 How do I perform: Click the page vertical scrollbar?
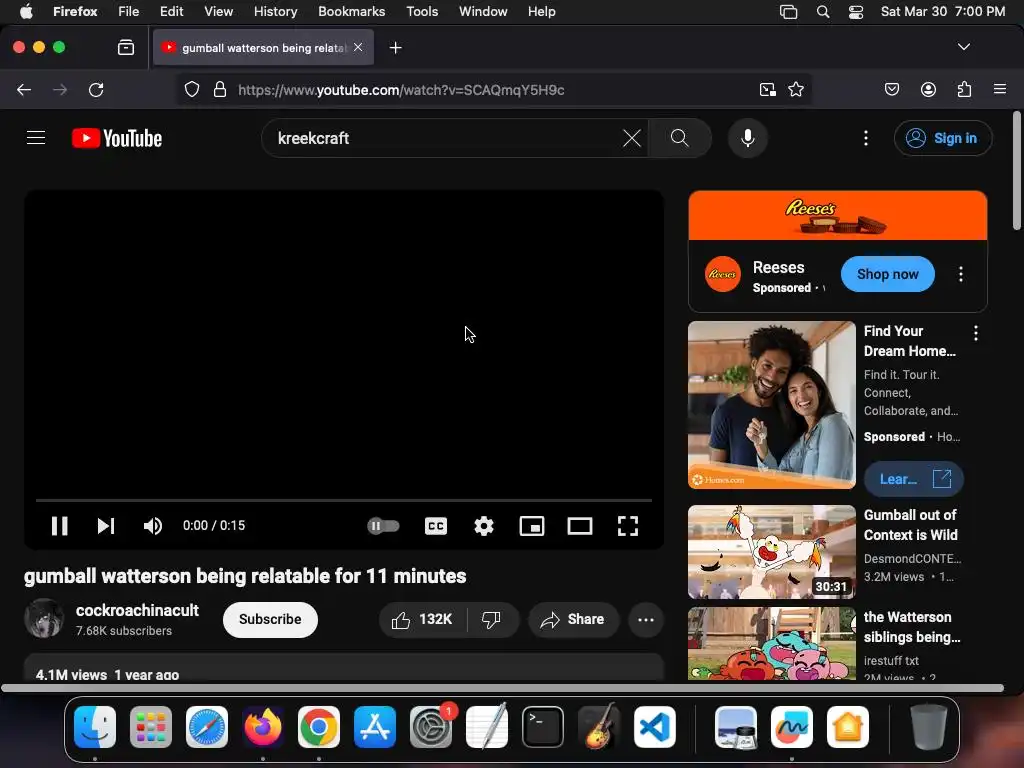click(x=1016, y=171)
